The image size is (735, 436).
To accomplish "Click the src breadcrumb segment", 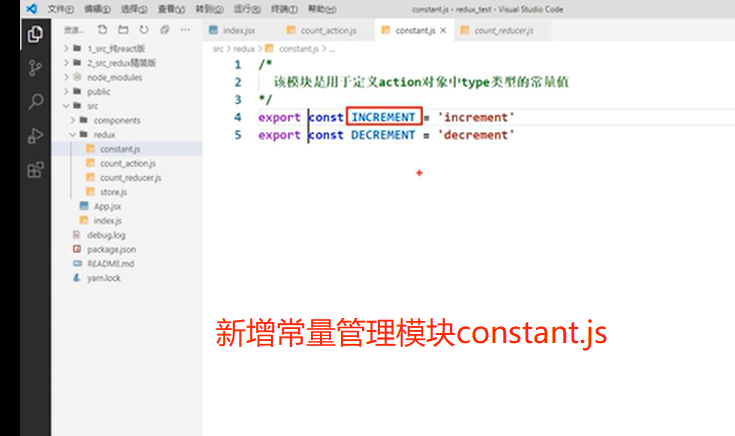I will [x=218, y=49].
